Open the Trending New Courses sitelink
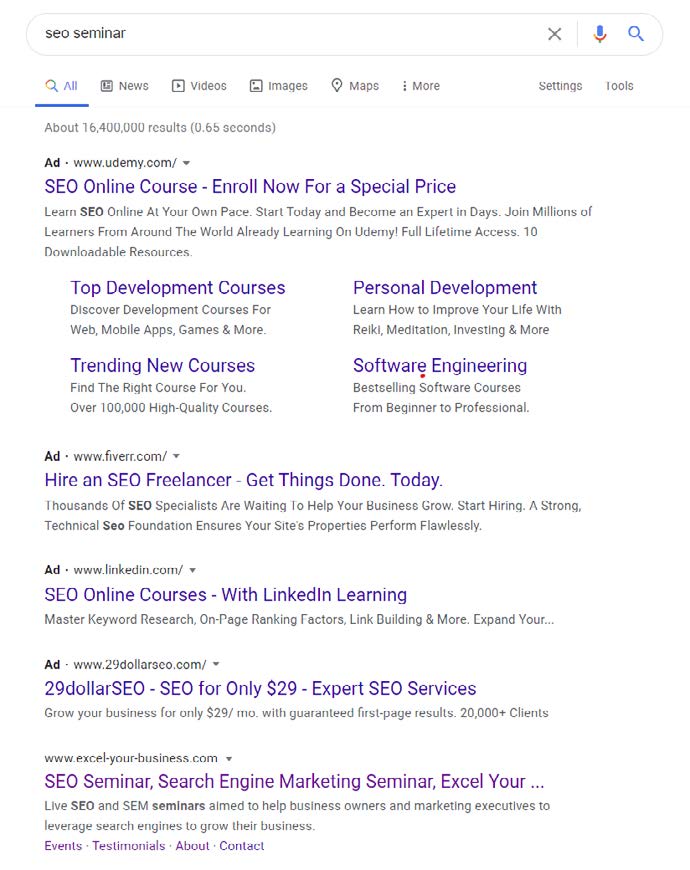This screenshot has width=690, height=870. (x=163, y=365)
